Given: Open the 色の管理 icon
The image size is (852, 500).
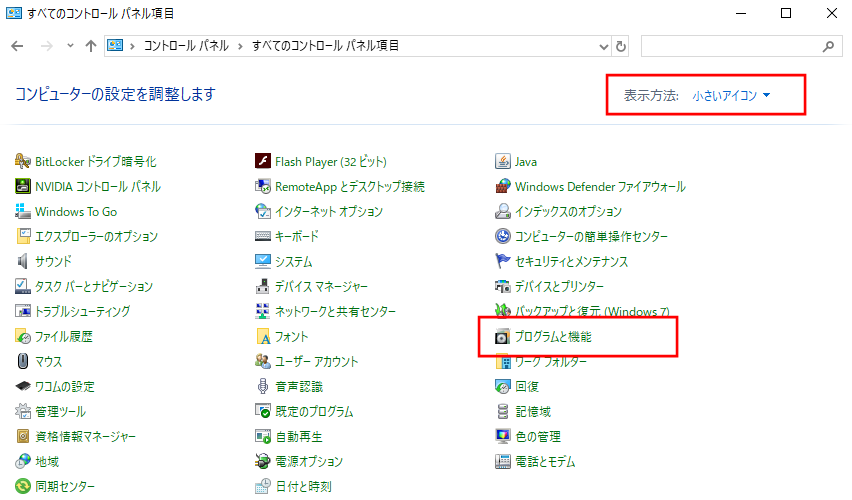Looking at the screenshot, I should click(x=503, y=436).
